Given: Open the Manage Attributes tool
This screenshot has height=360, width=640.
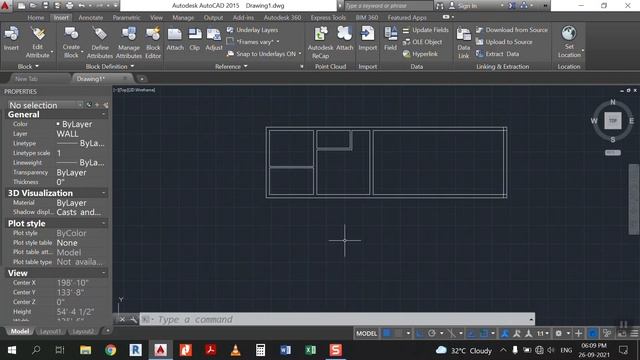Looking at the screenshot, I should [129, 42].
